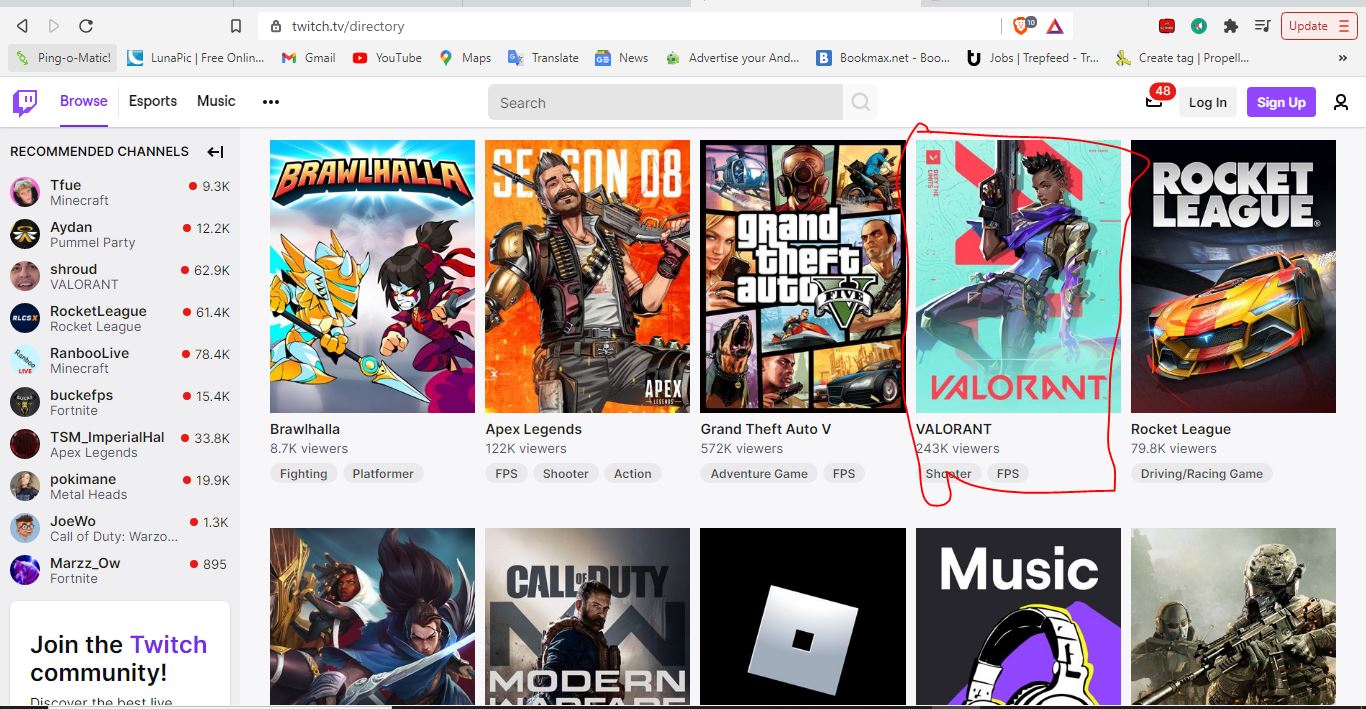Viewport: 1366px width, 709px height.
Task: Open the browser extensions puzzle icon
Action: (1231, 26)
